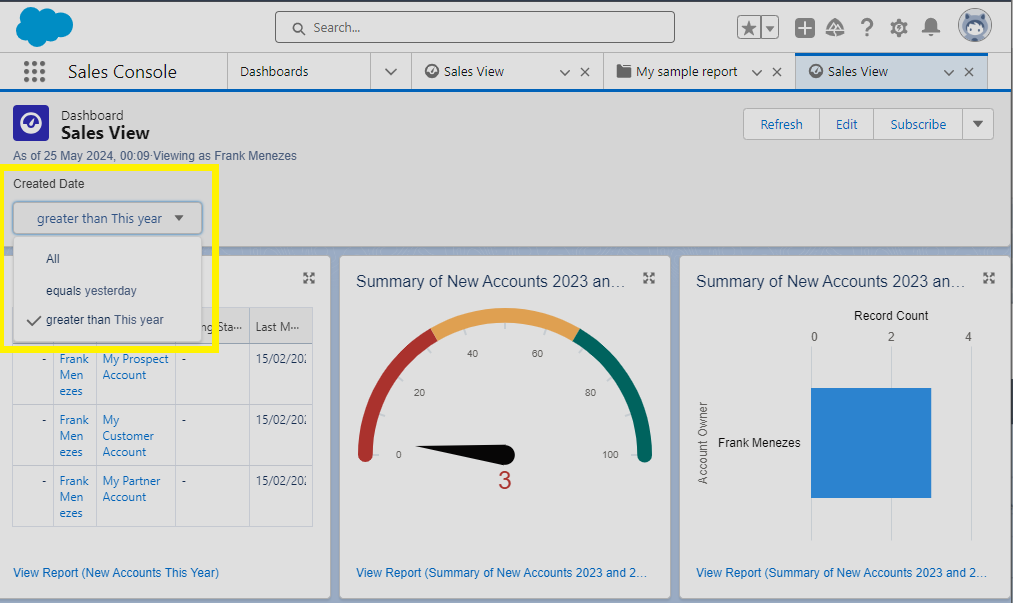This screenshot has height=603, width=1013.
Task: Open the active Sales View tab options chevron
Action: [x=949, y=72]
